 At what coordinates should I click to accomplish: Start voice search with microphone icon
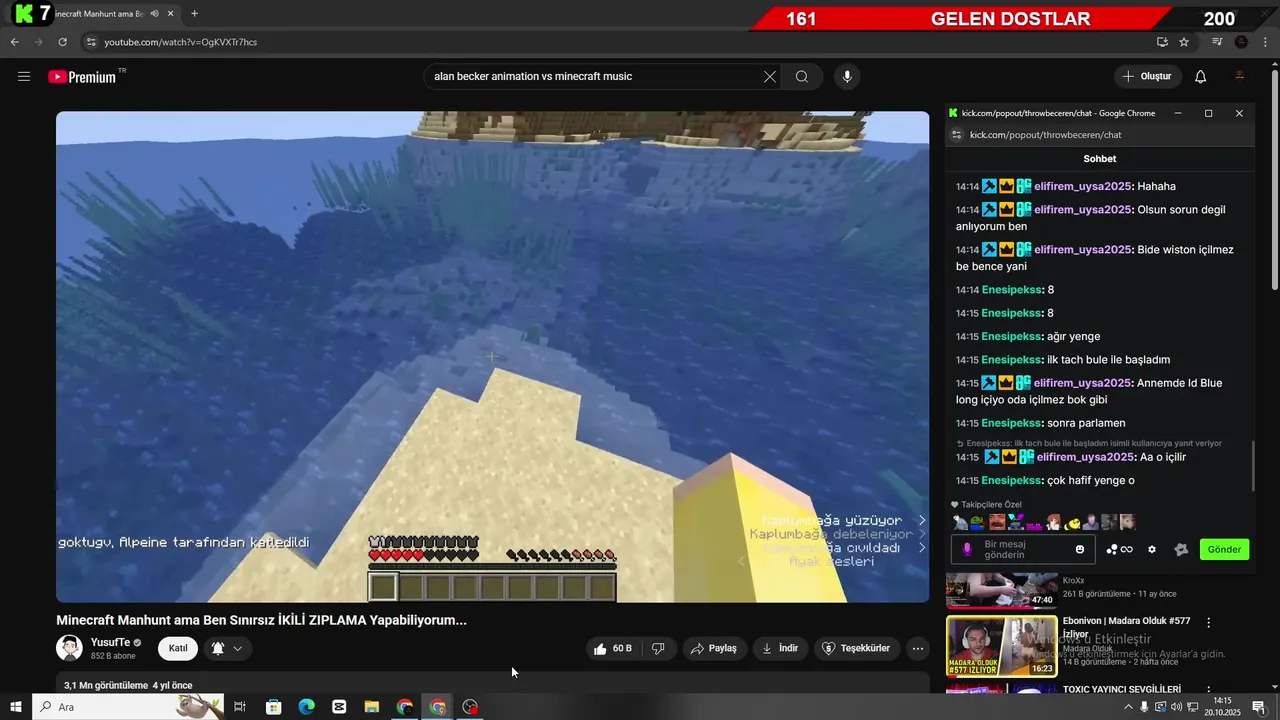pos(847,77)
